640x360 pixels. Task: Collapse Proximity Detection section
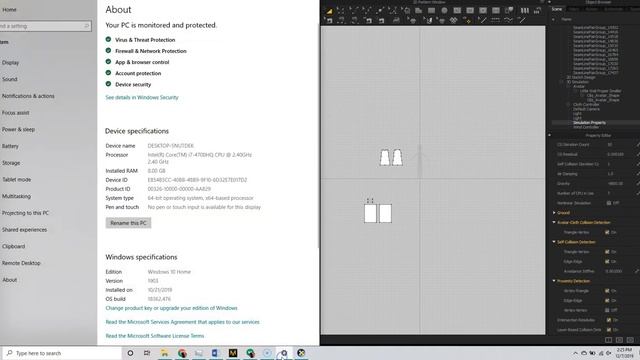click(554, 281)
